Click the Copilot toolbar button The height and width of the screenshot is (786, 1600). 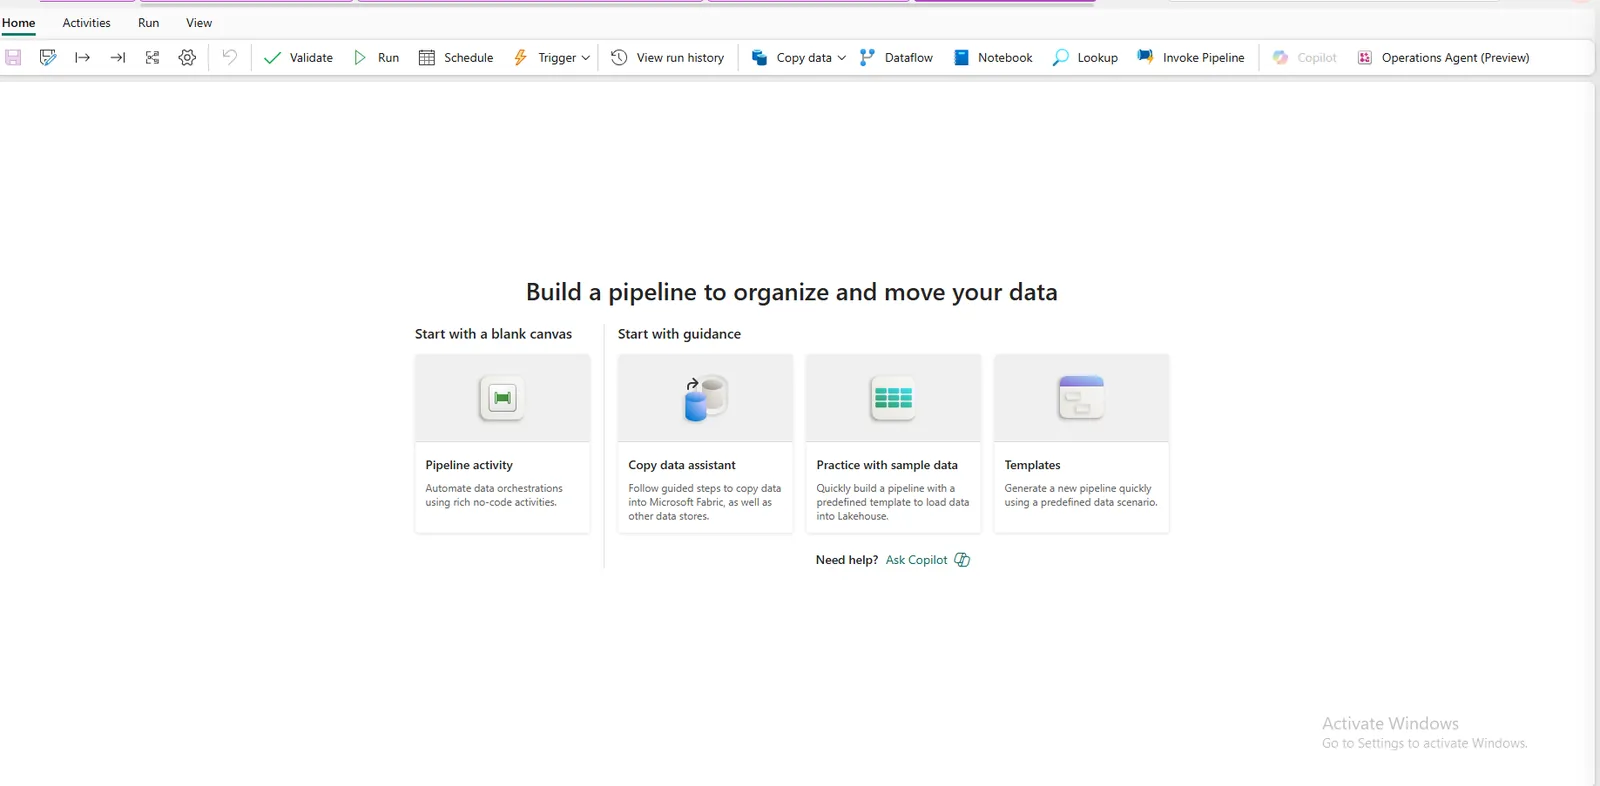pos(1304,58)
